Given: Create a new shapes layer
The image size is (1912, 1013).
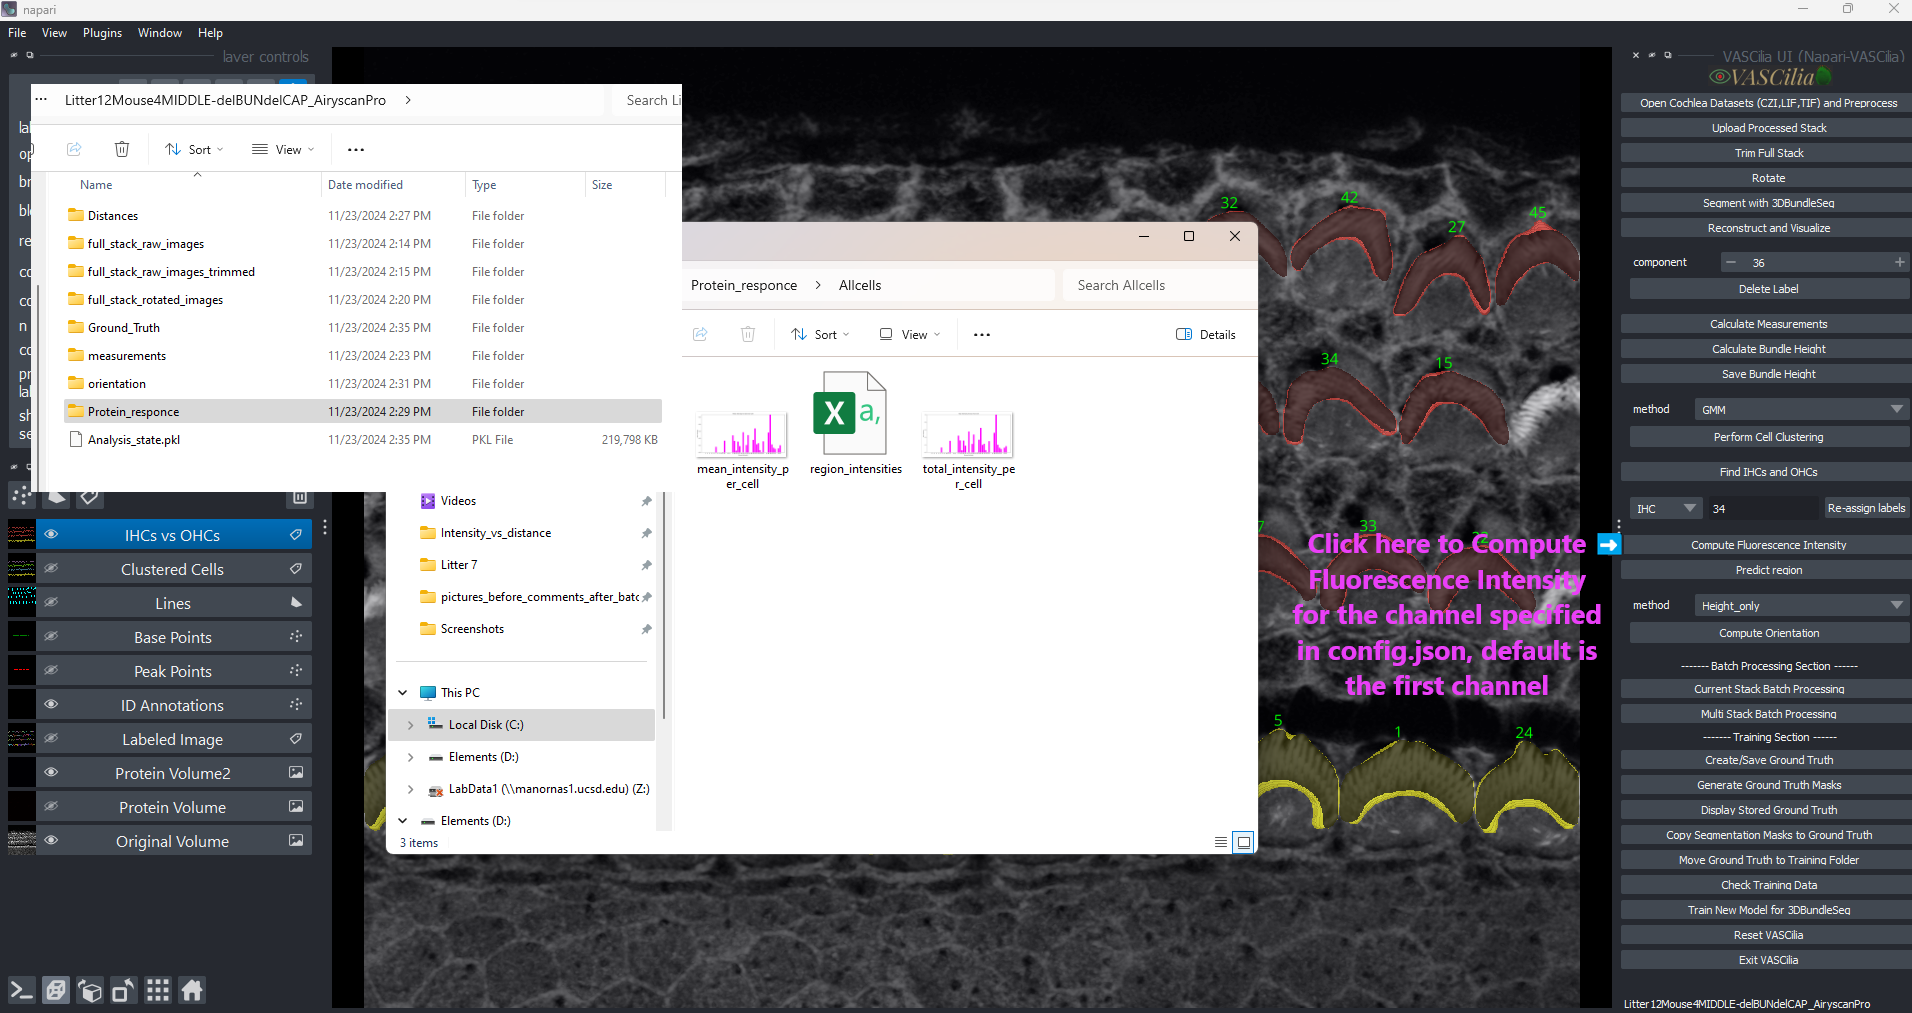Looking at the screenshot, I should (56, 496).
